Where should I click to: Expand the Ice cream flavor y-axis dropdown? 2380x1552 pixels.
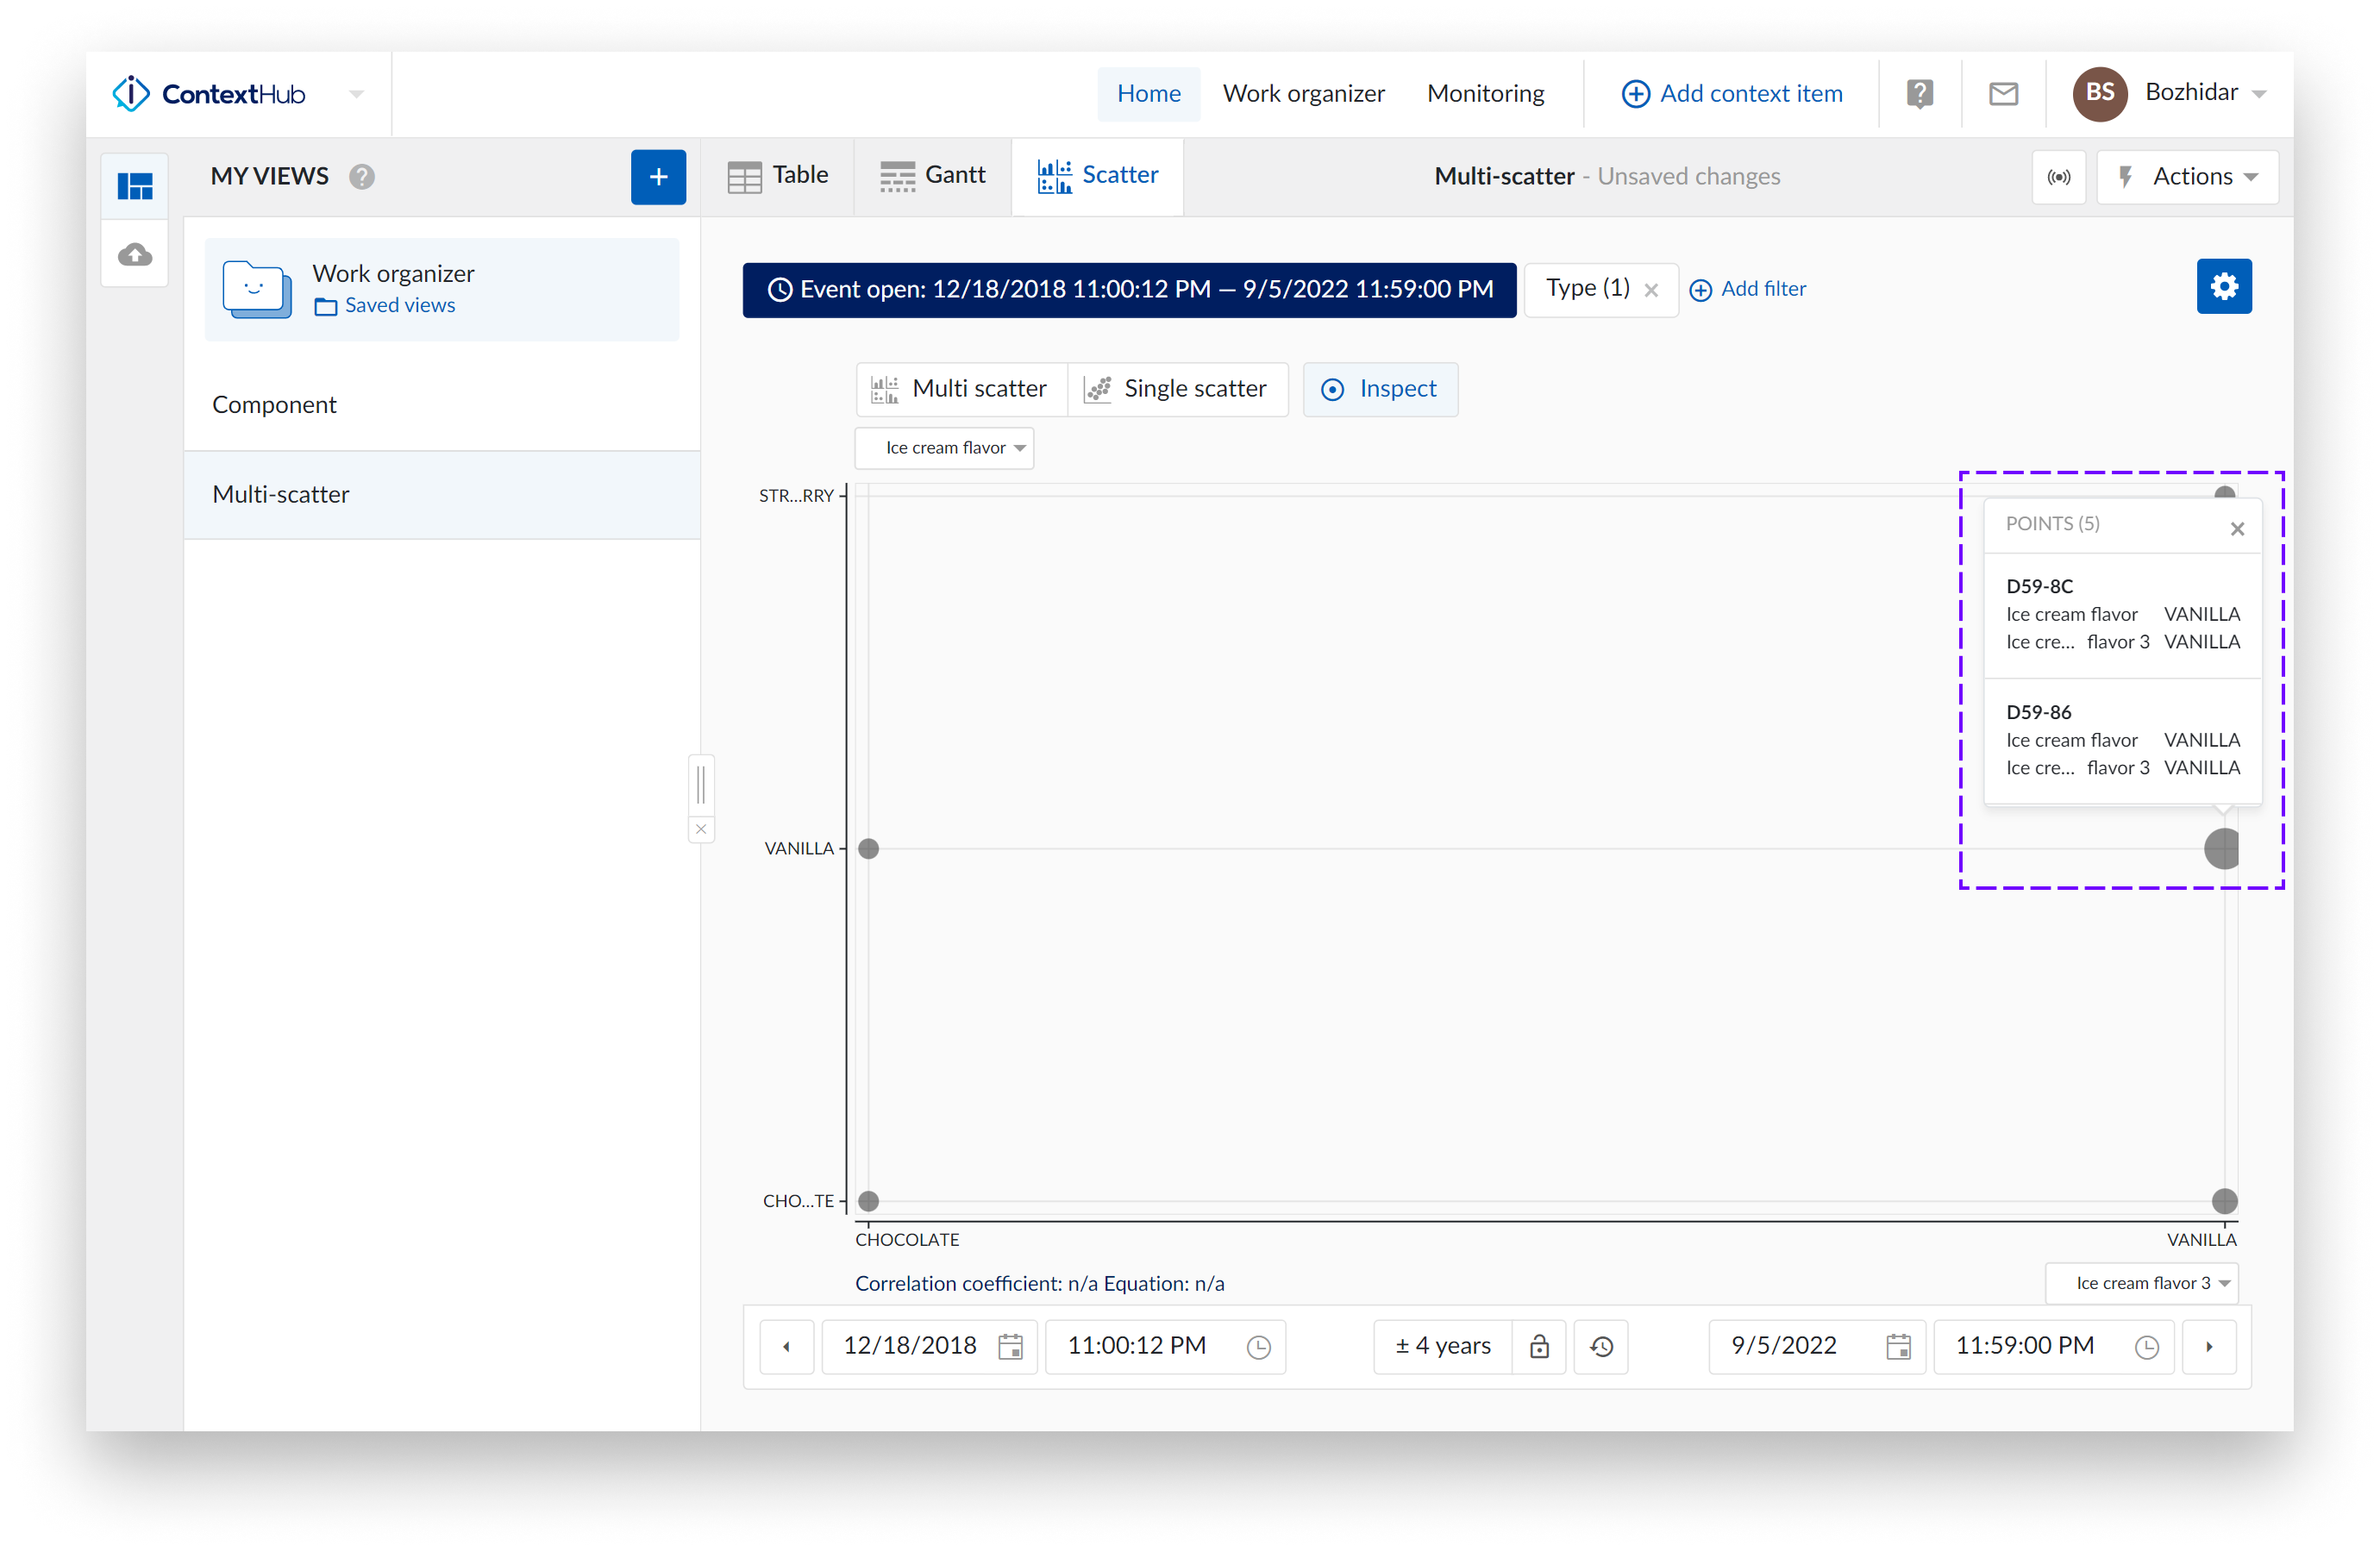(944, 448)
